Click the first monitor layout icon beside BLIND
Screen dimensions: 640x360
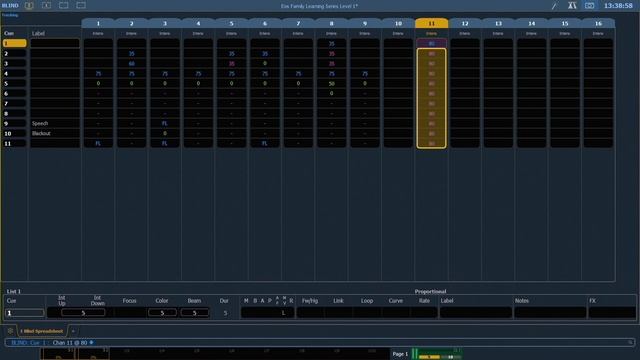(x=29, y=6)
